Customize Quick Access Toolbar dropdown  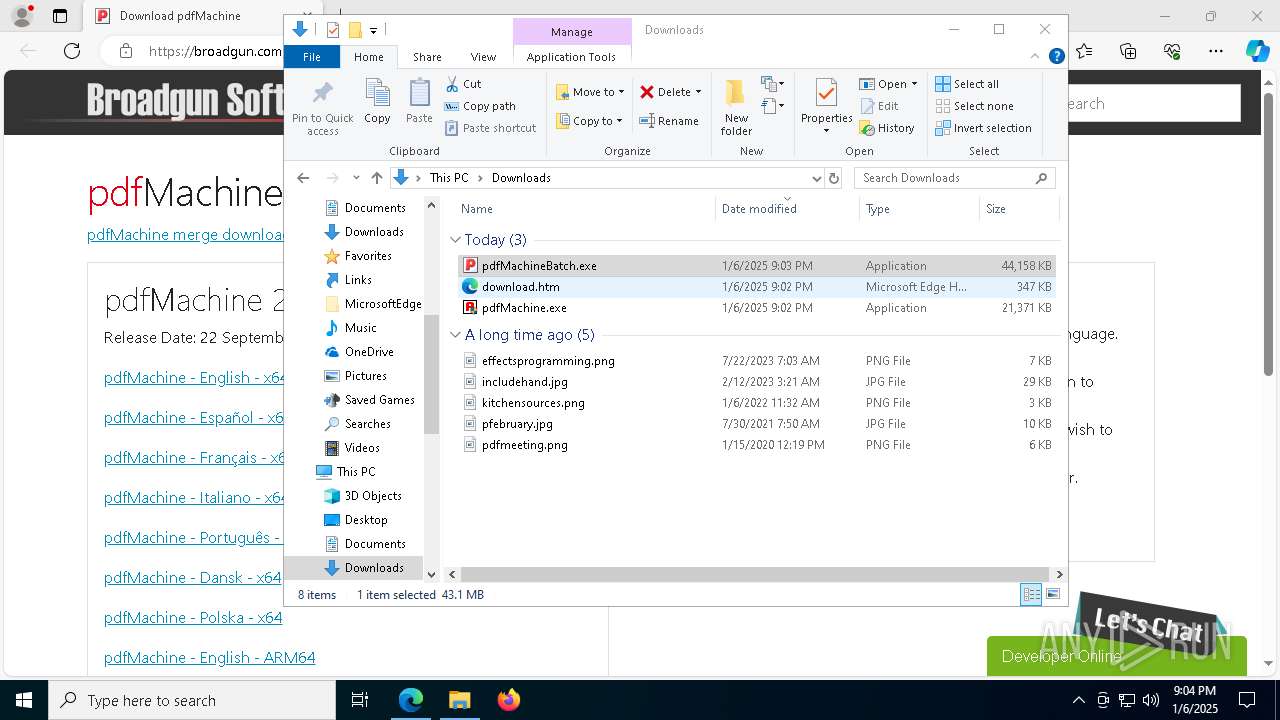(373, 30)
